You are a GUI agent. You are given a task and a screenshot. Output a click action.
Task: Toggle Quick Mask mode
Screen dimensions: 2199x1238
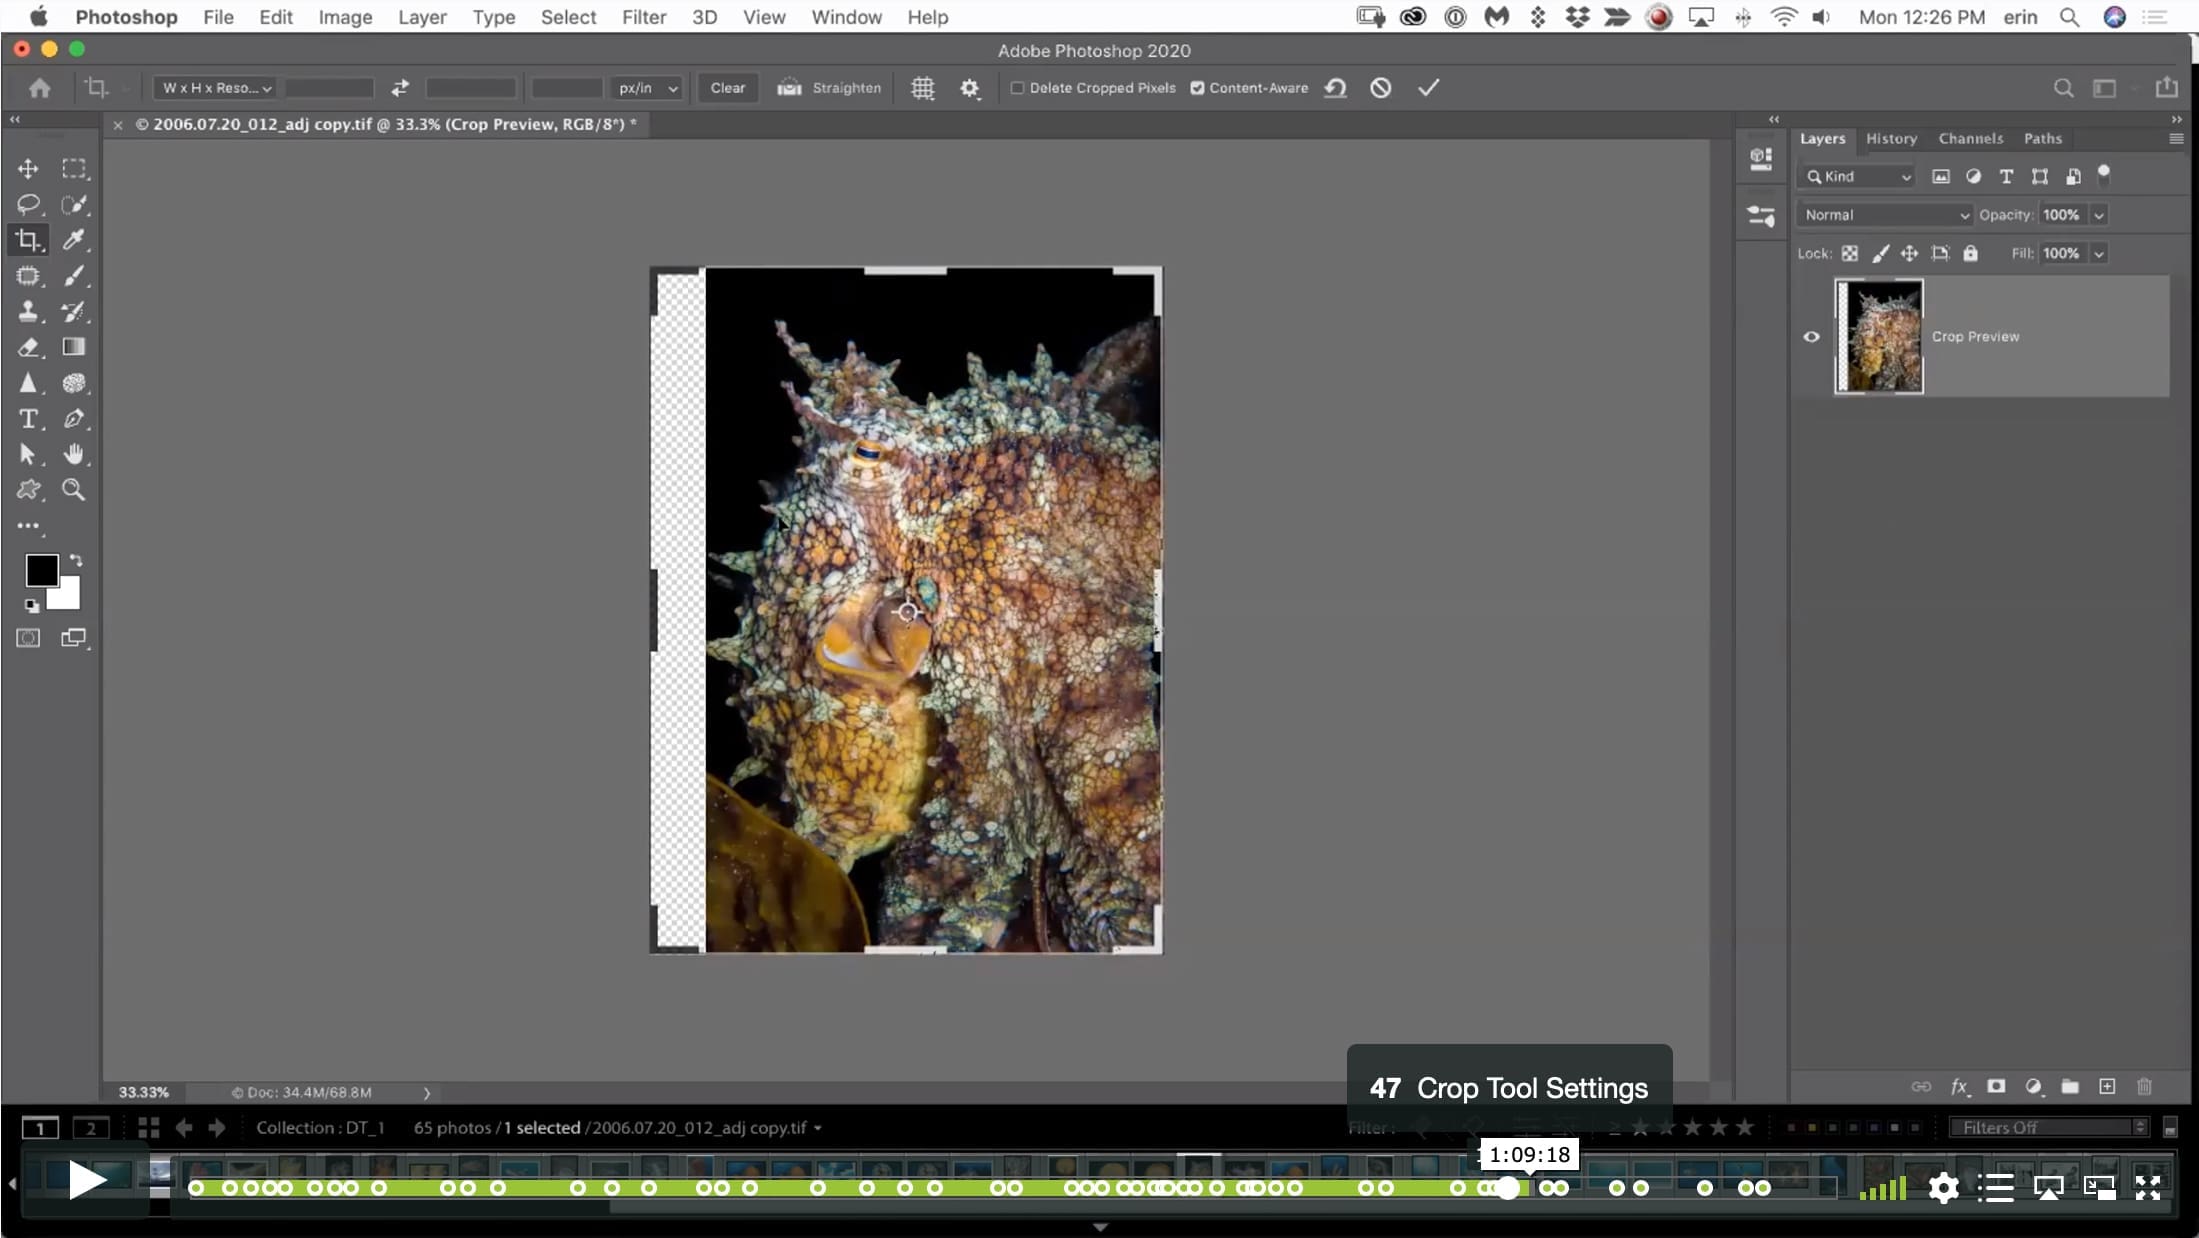tap(28, 638)
